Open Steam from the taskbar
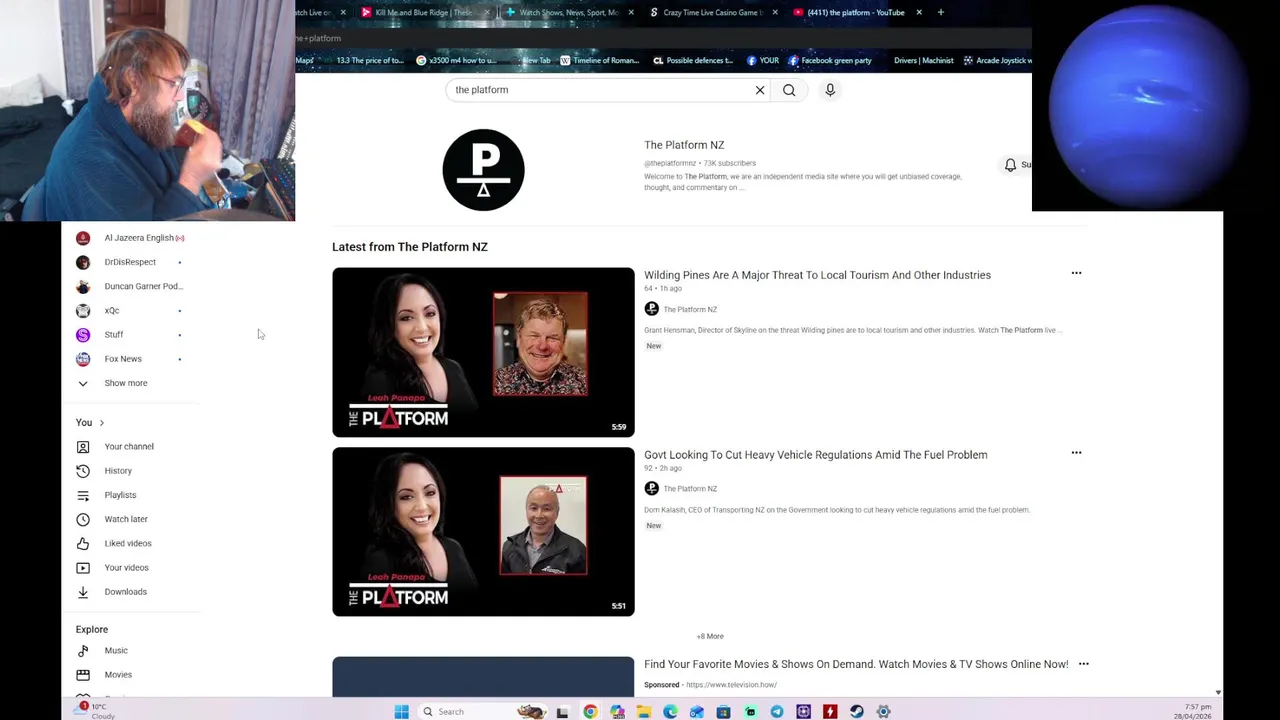The height and width of the screenshot is (720, 1280). click(856, 712)
